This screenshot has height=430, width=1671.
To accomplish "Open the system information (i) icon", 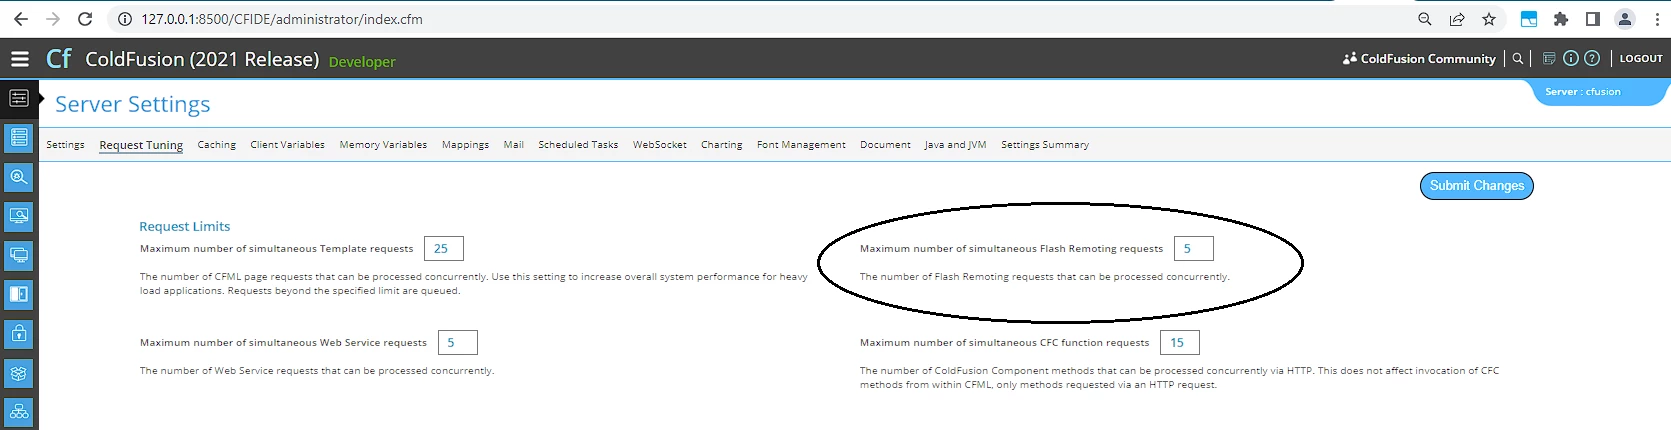I will [1571, 59].
